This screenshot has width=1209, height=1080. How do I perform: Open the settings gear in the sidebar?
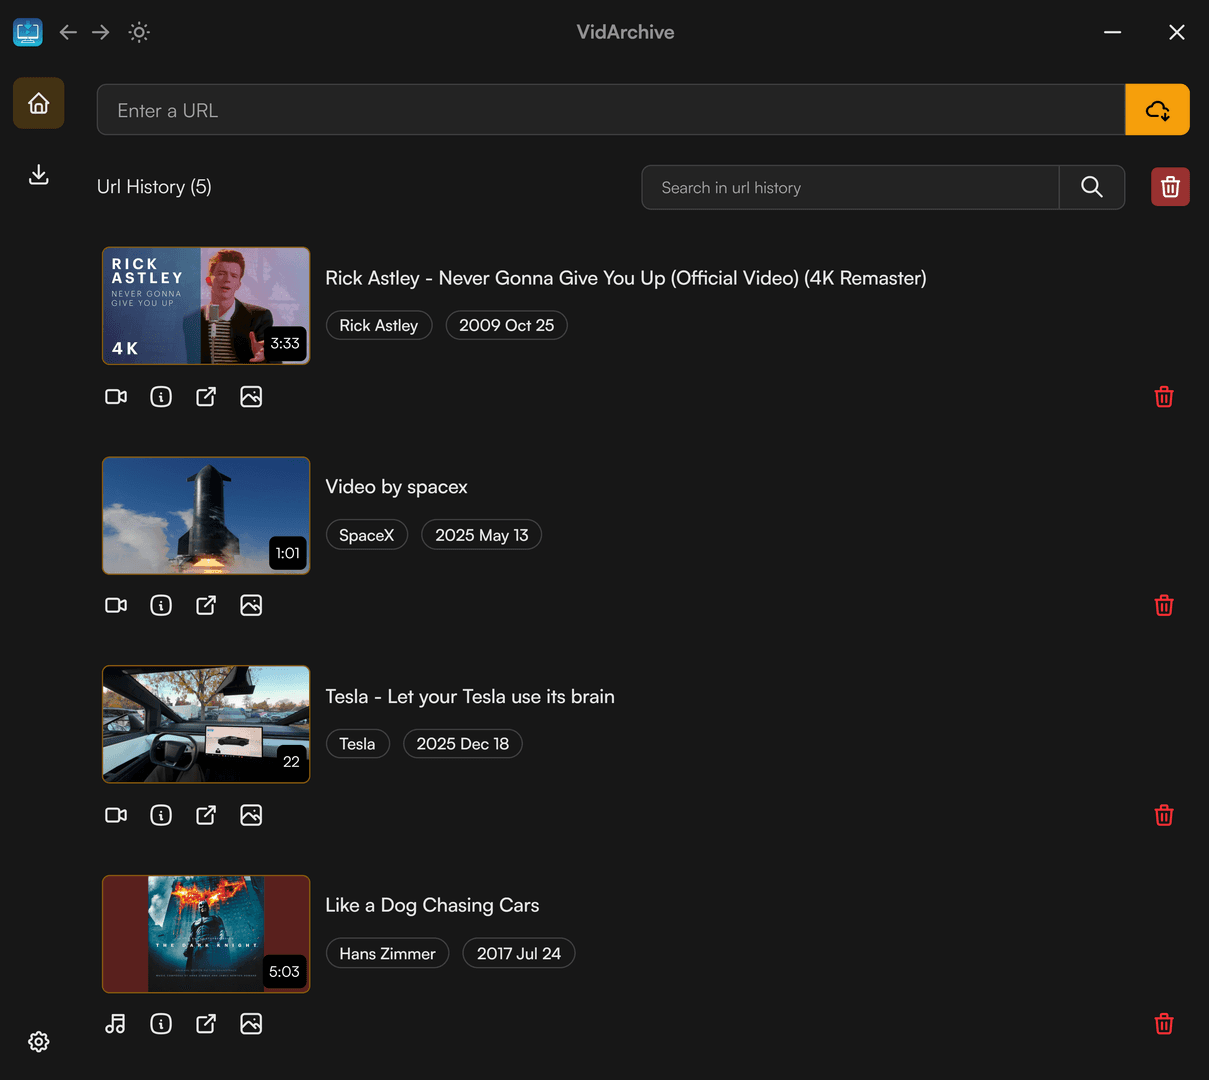point(38,1042)
